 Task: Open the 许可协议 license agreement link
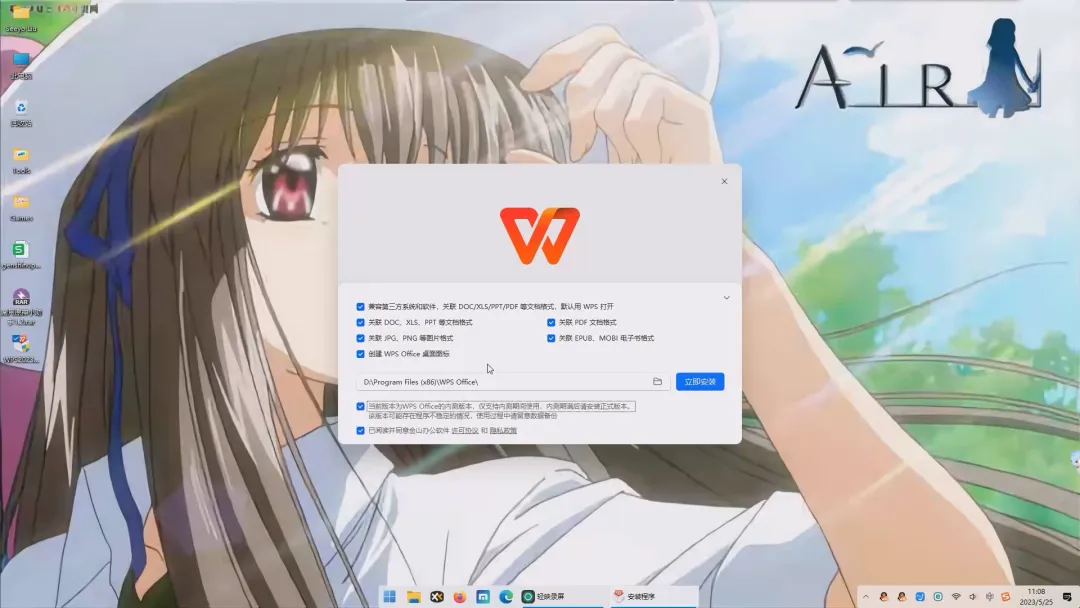click(x=465, y=430)
